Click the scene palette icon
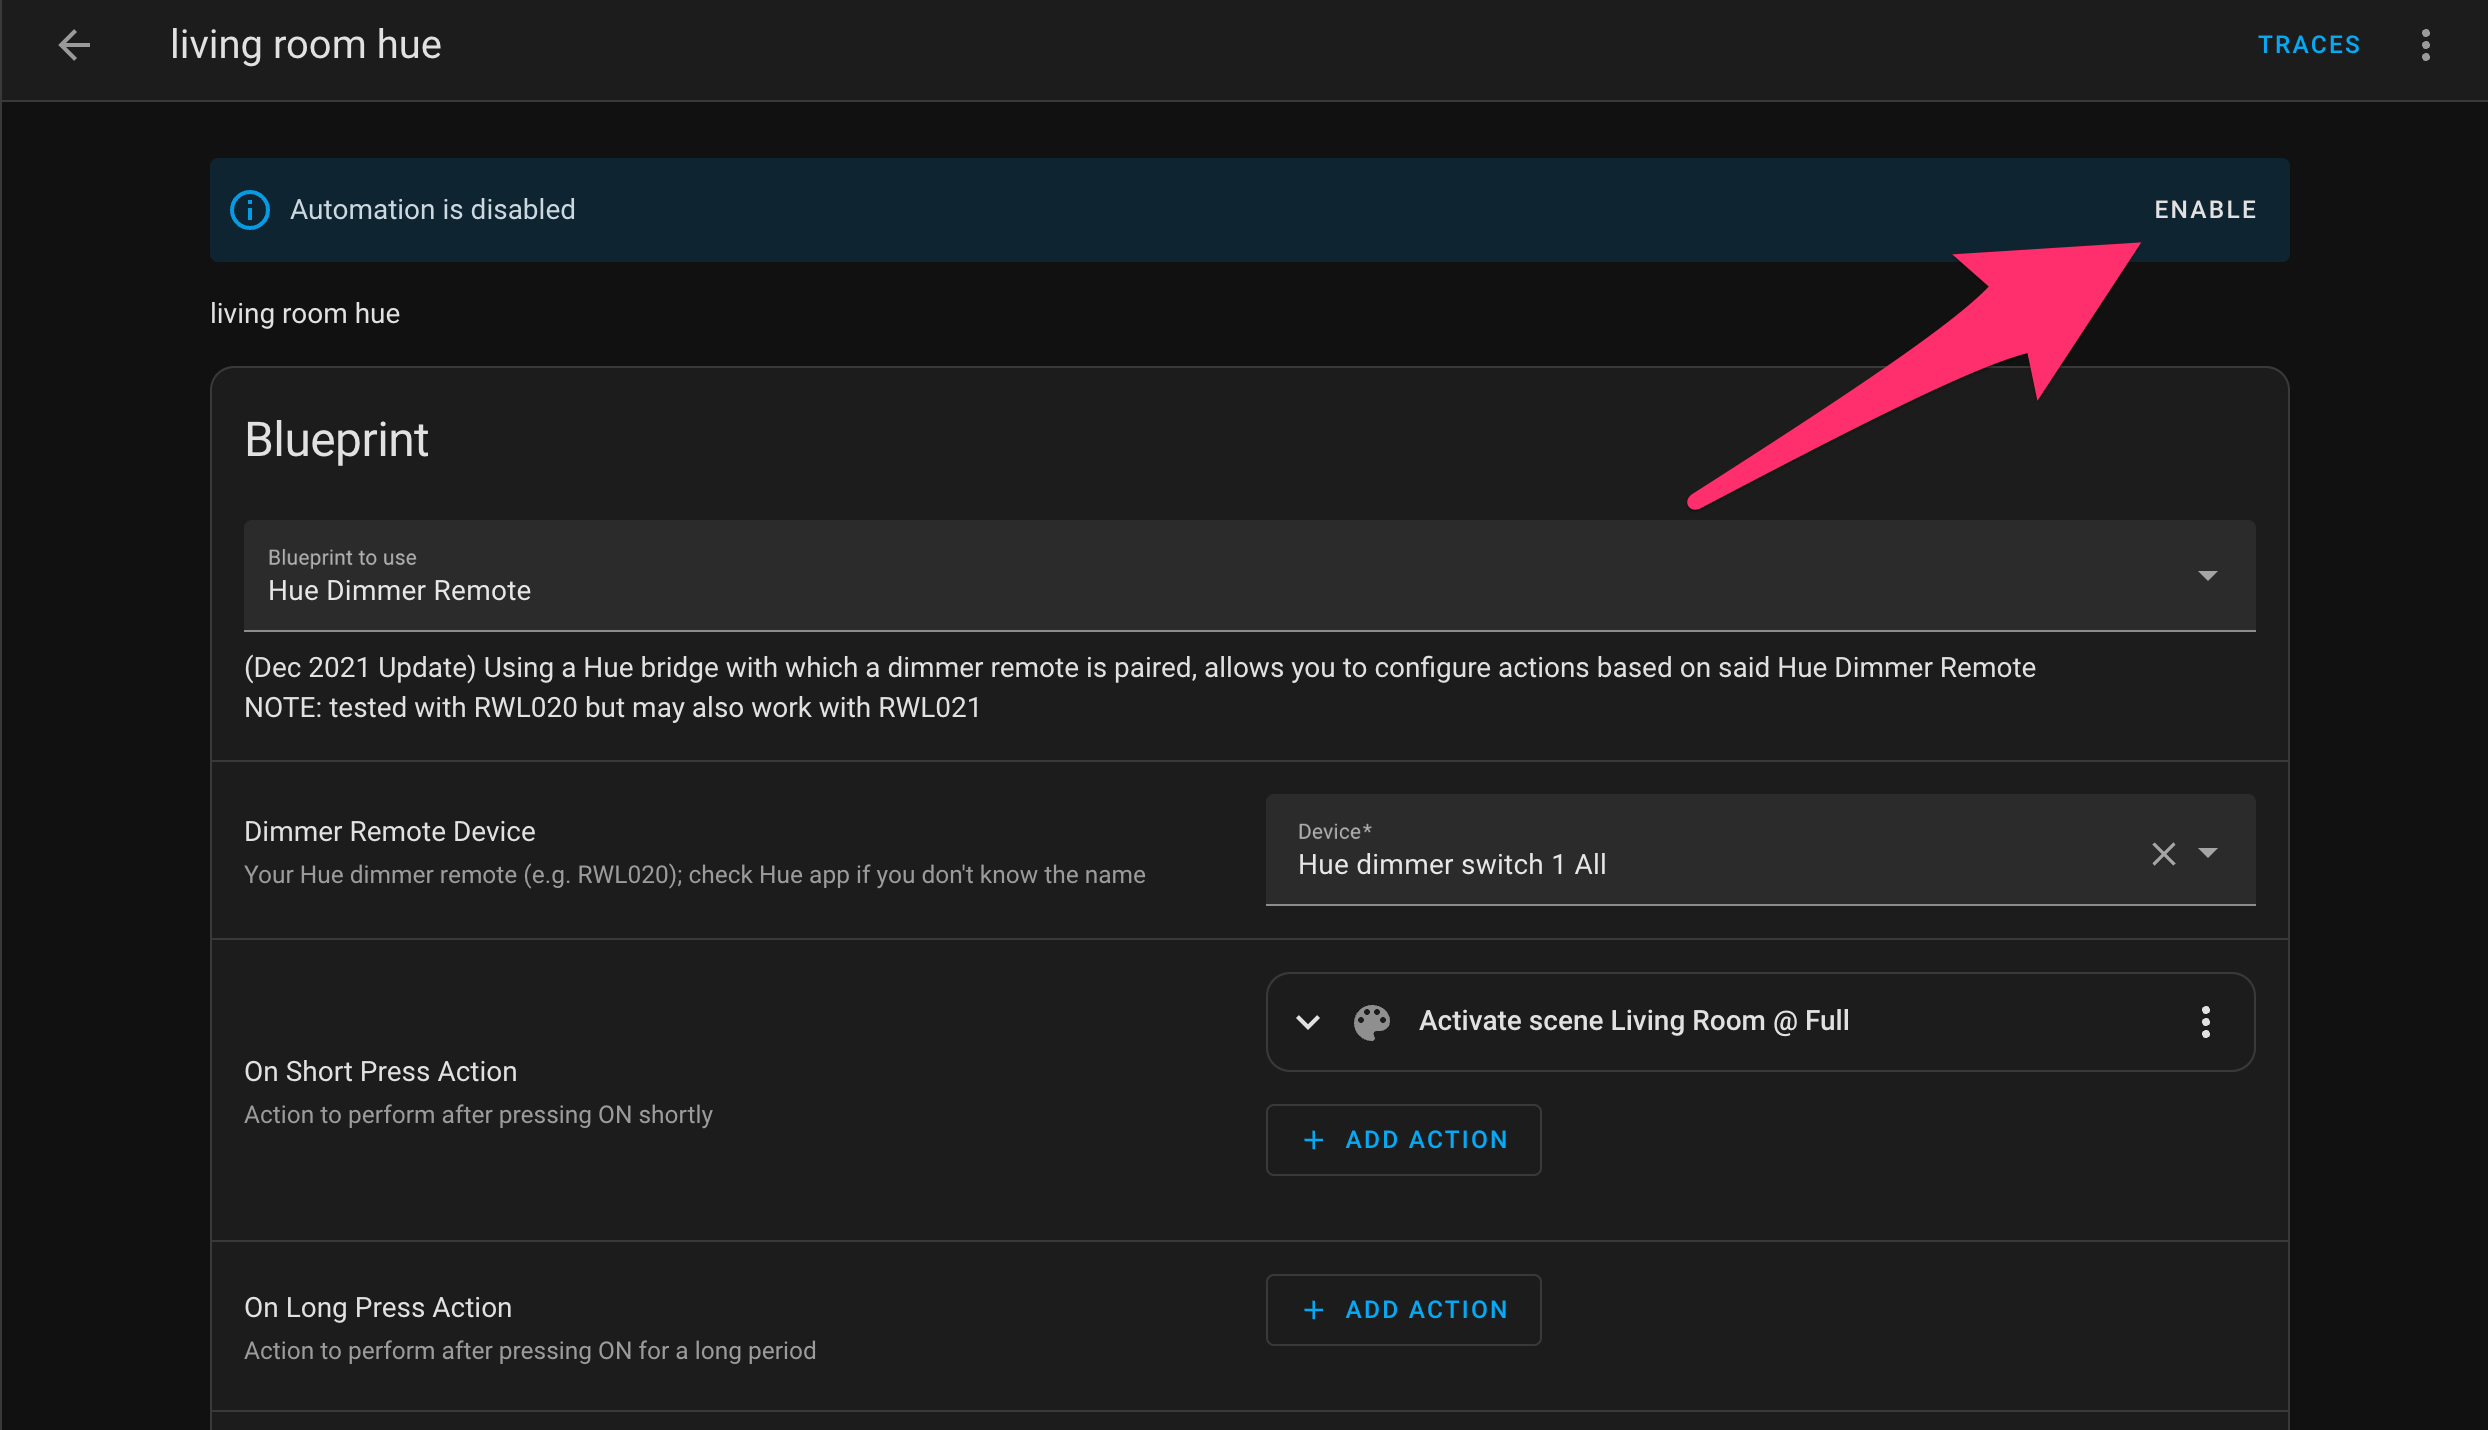Screen dimensions: 2488x1430 1371,1021
